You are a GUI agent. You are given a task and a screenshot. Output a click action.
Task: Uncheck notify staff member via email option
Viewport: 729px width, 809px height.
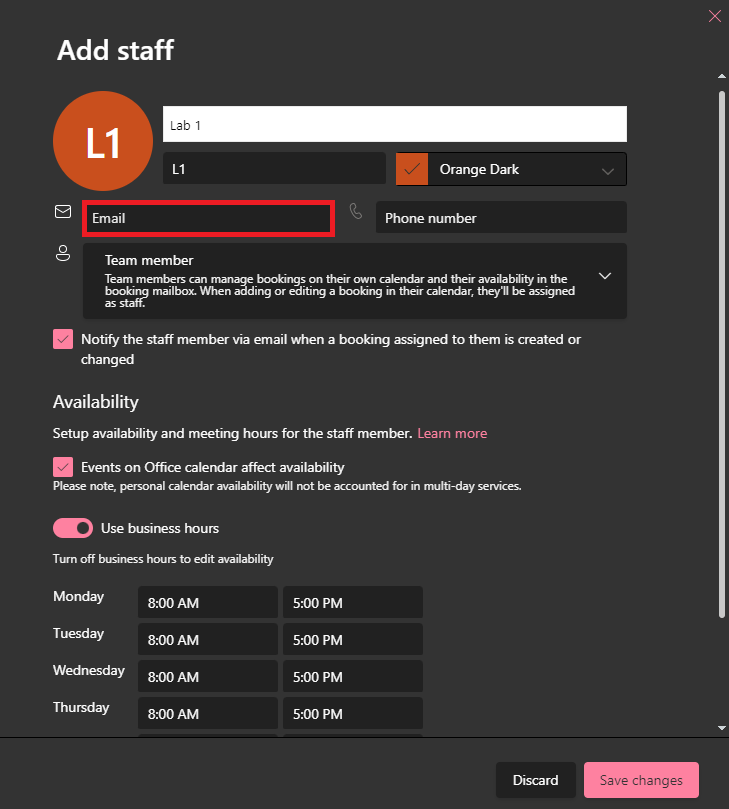(x=63, y=339)
